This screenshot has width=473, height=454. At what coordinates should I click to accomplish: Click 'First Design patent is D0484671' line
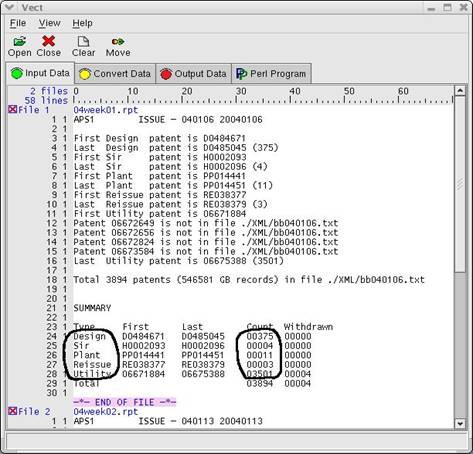160,138
